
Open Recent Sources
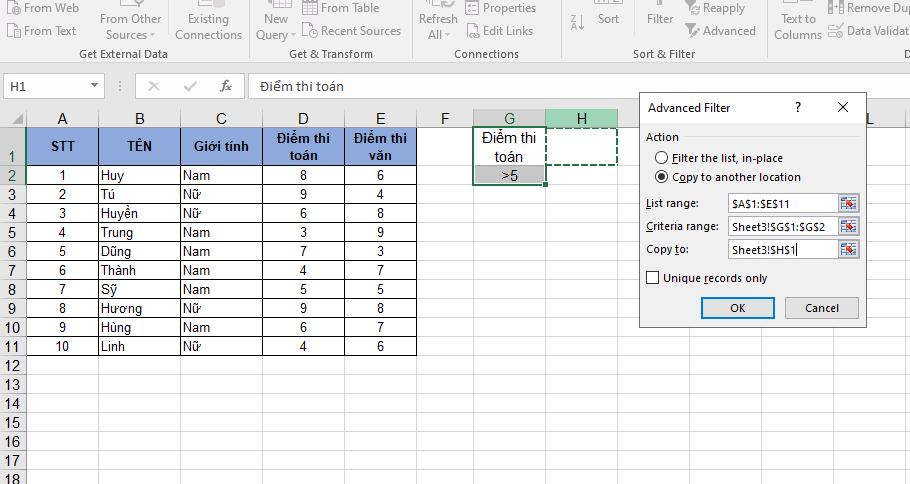pos(352,31)
